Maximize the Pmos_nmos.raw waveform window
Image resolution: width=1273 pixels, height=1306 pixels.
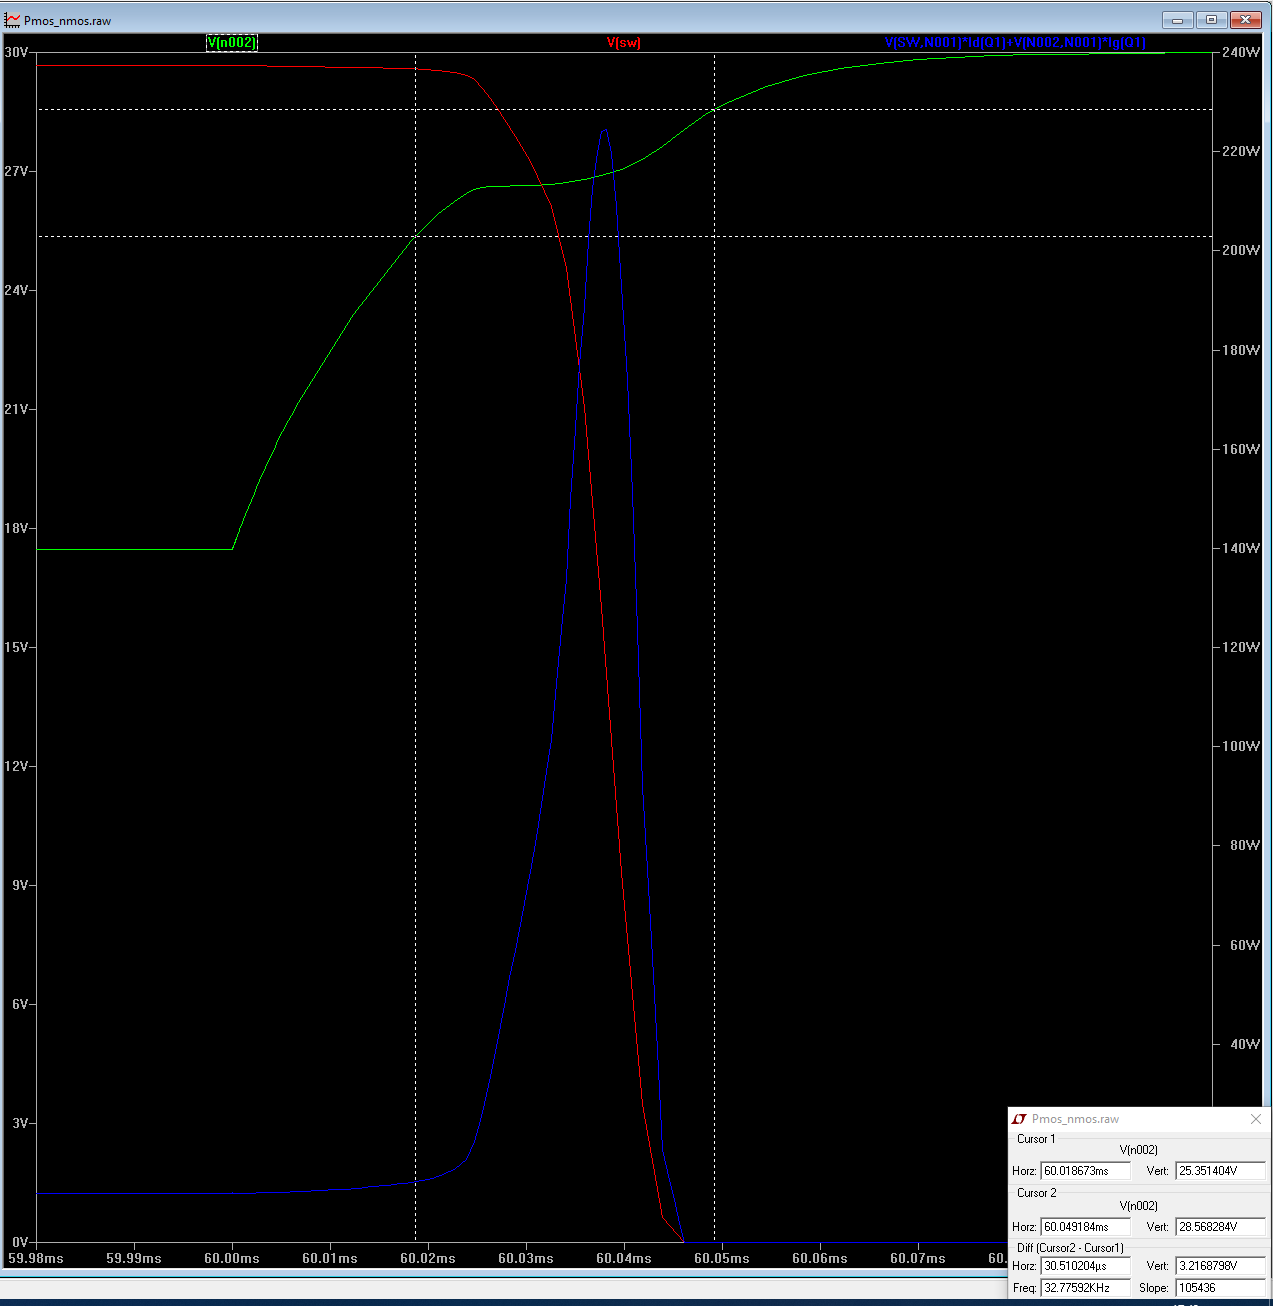(1211, 20)
